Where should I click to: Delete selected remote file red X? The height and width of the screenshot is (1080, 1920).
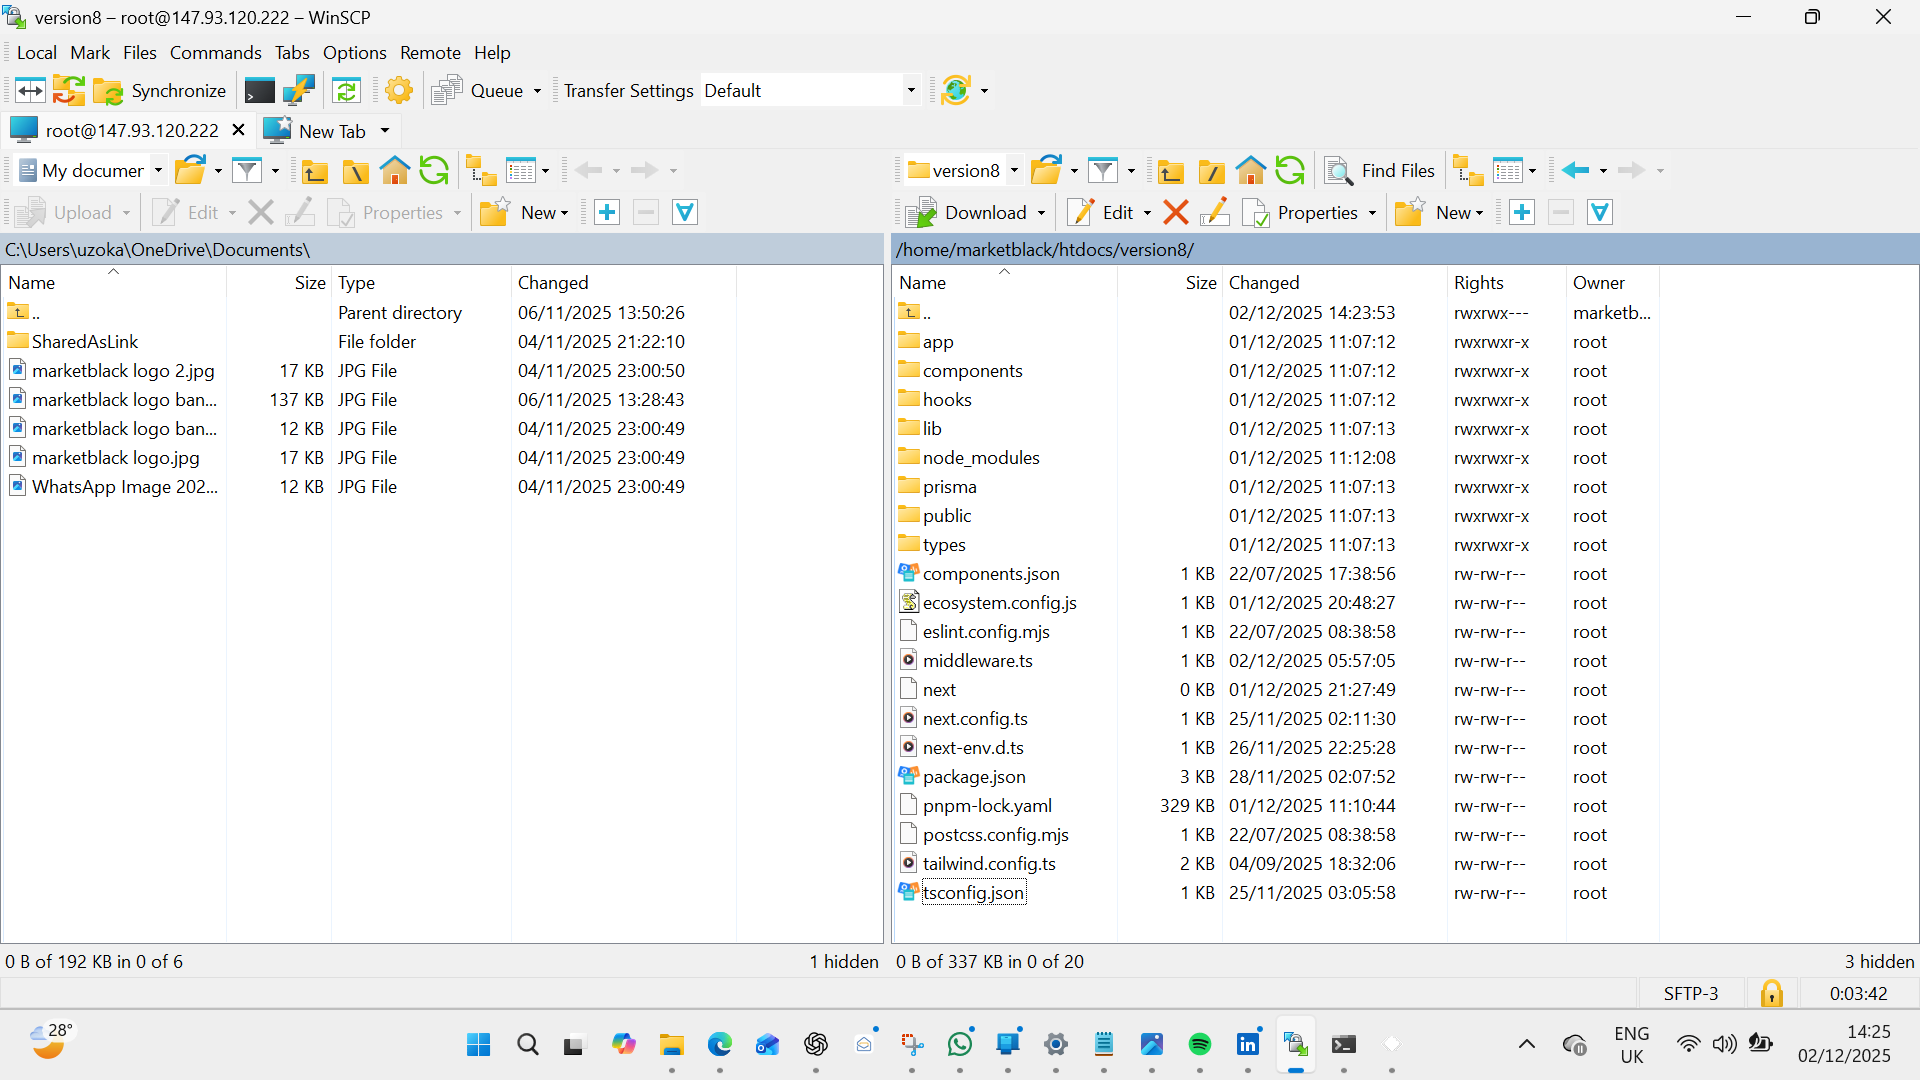1176,213
